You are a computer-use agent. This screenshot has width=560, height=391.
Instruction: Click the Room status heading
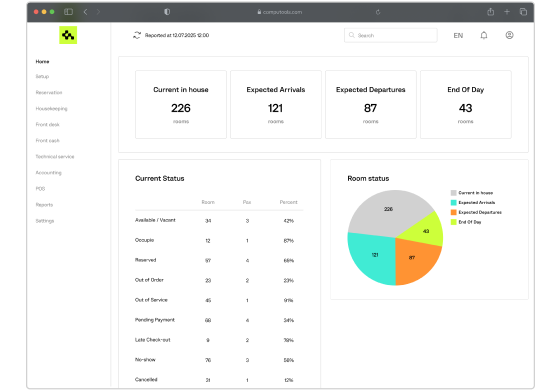pyautogui.click(x=368, y=179)
